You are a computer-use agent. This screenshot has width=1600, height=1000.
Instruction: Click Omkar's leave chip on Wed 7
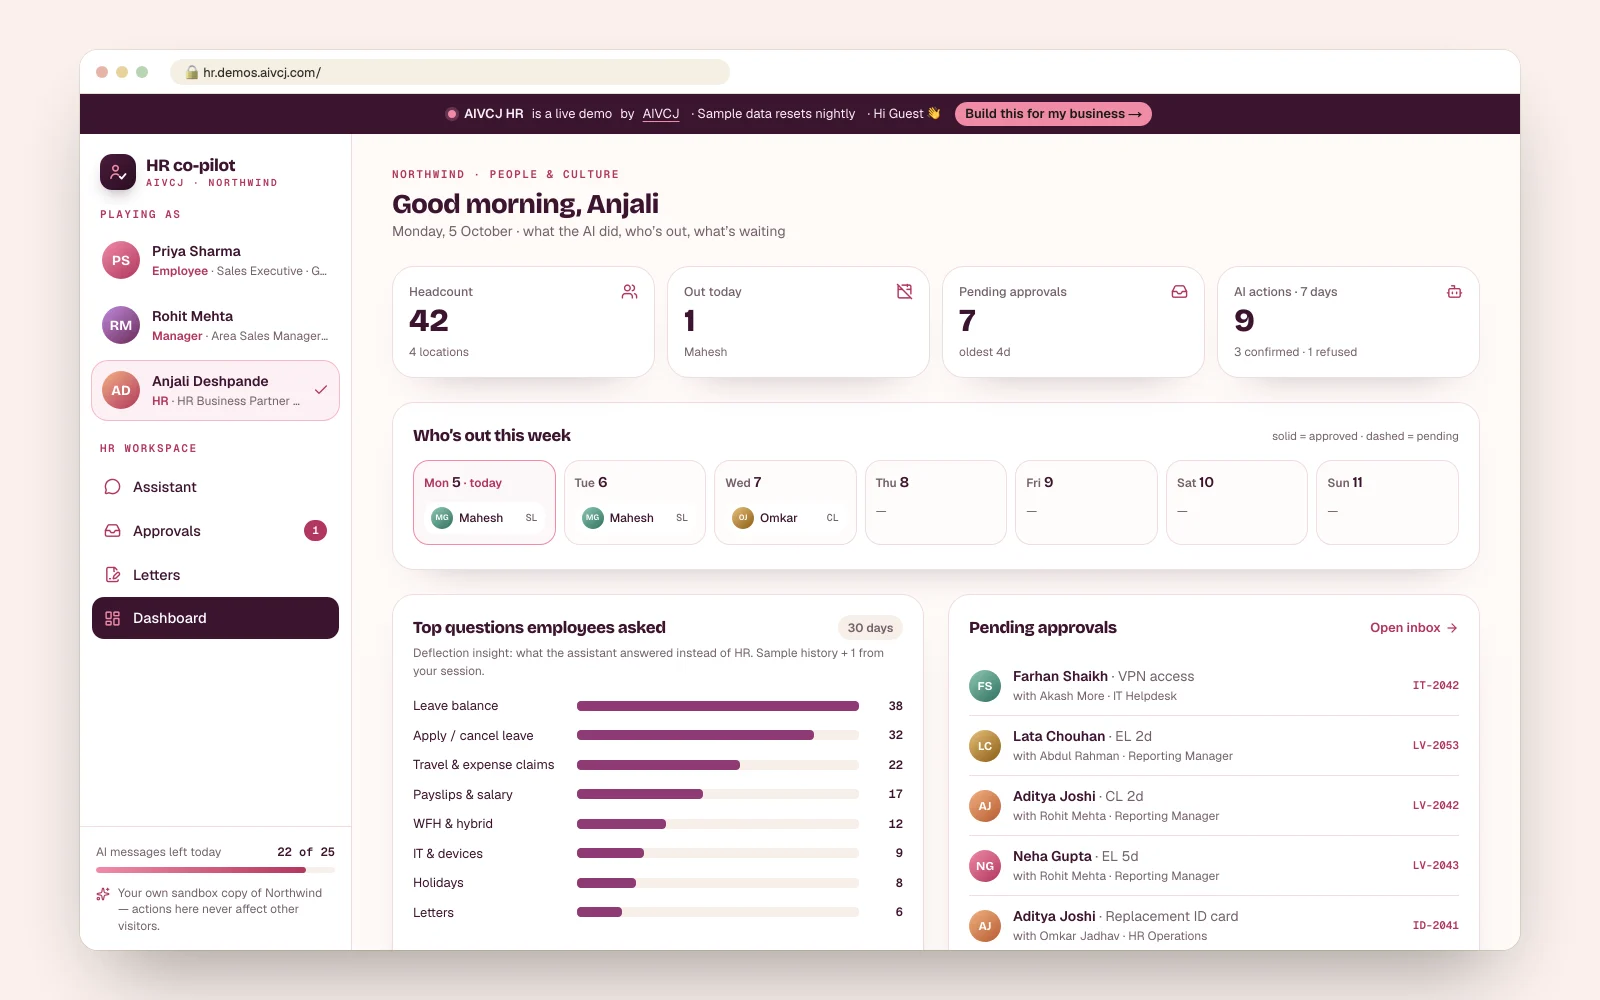tap(785, 518)
